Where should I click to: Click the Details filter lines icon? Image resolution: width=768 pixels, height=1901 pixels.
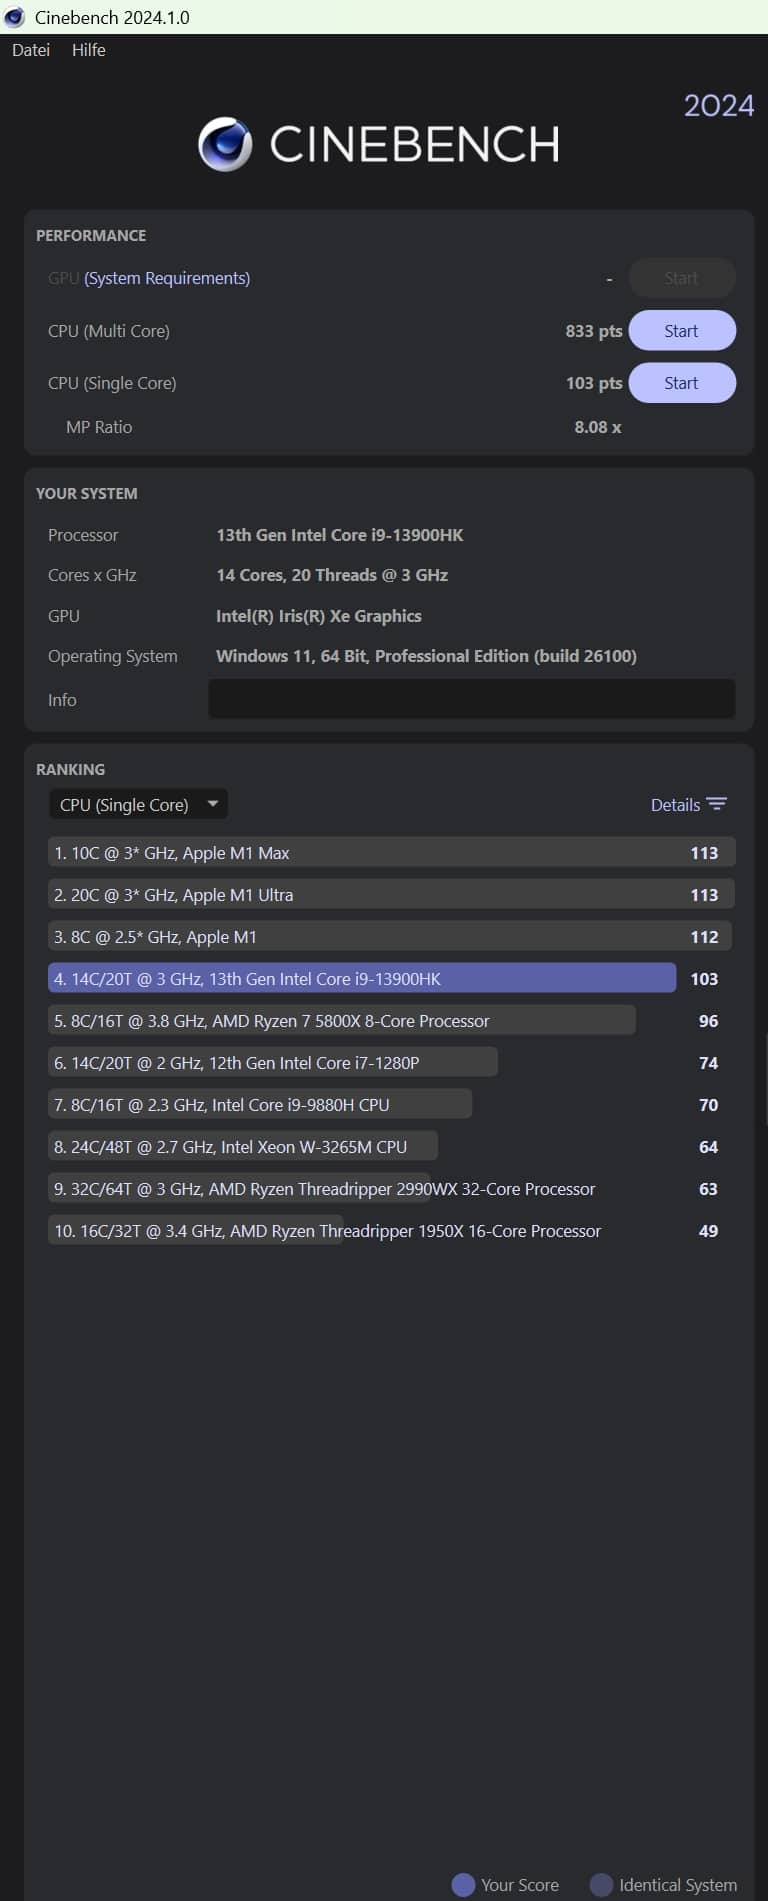point(716,804)
